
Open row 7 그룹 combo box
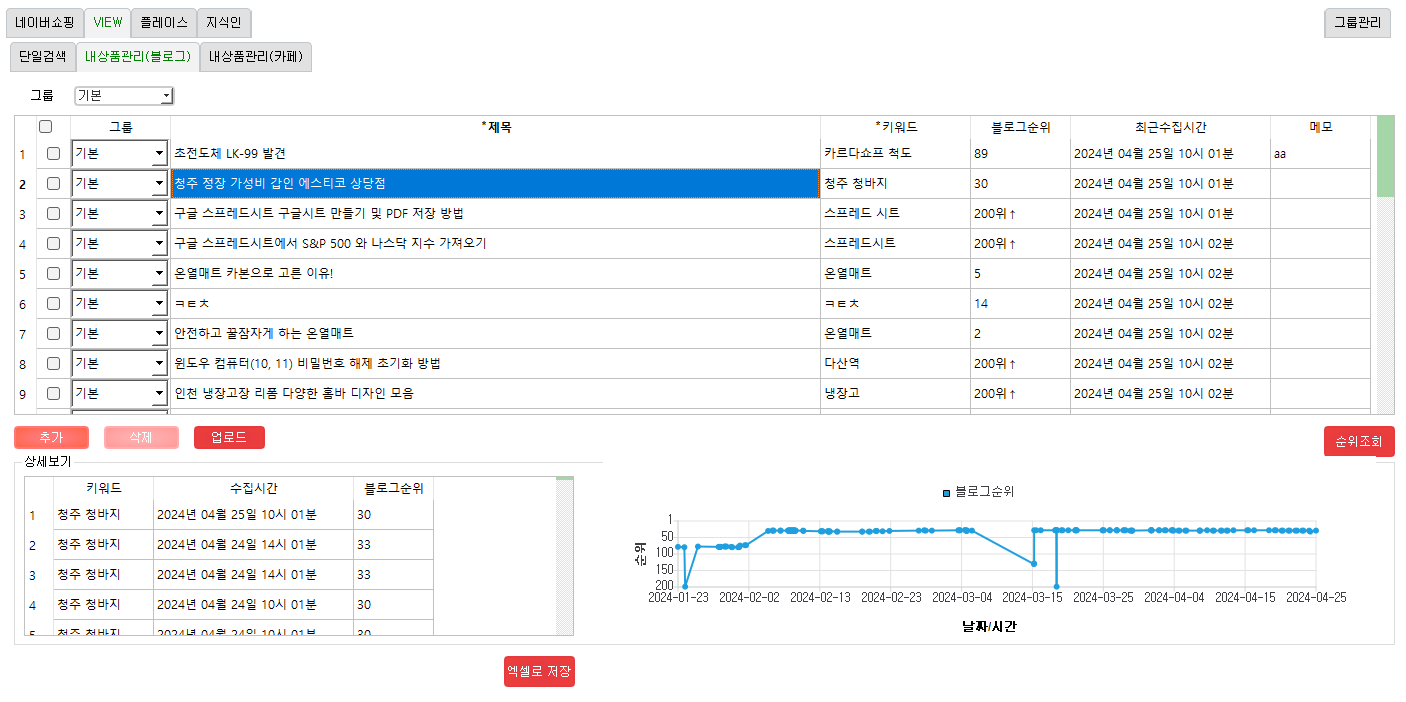pyautogui.click(x=159, y=334)
